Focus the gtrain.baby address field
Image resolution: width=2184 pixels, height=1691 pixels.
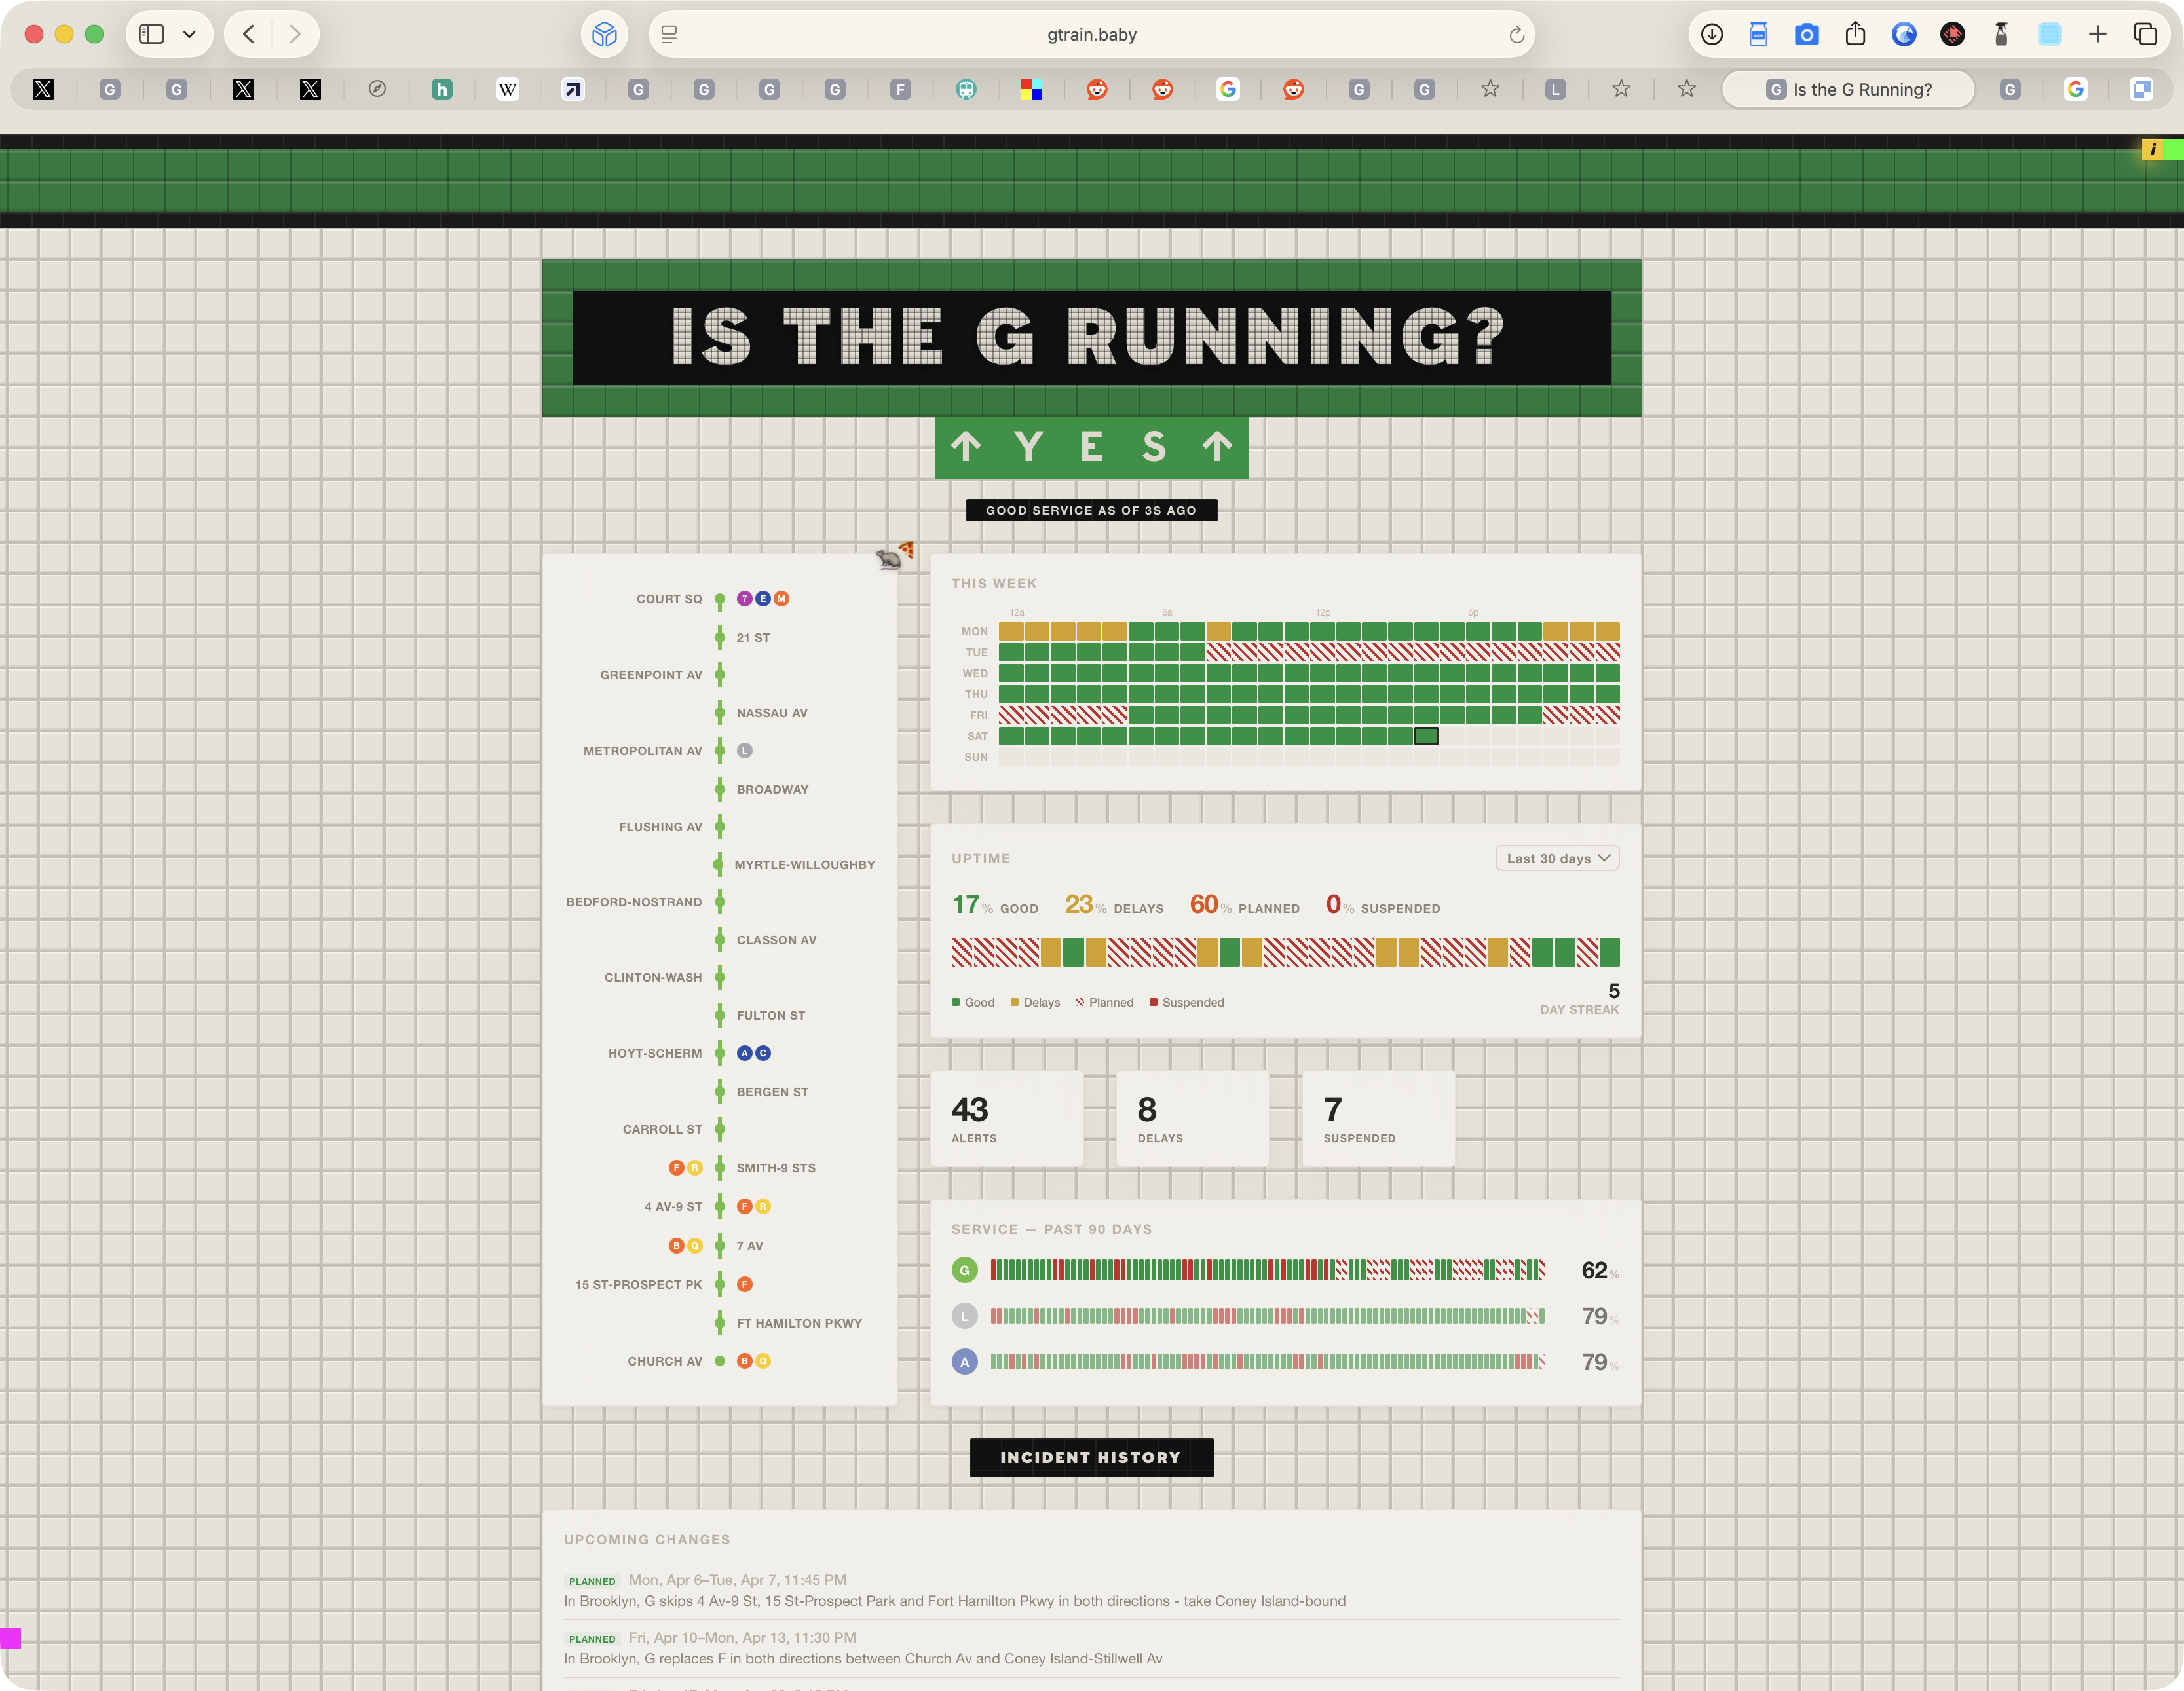click(x=1091, y=34)
